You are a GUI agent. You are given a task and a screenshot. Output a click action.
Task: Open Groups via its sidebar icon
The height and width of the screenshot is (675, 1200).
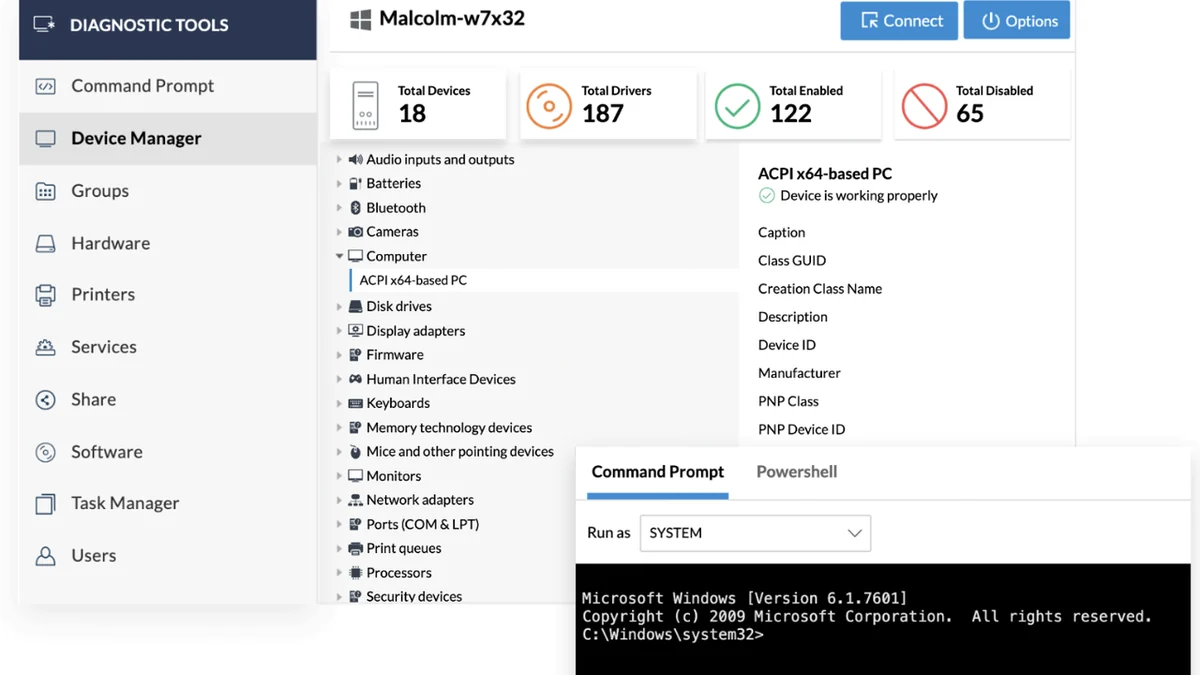[x=45, y=191]
